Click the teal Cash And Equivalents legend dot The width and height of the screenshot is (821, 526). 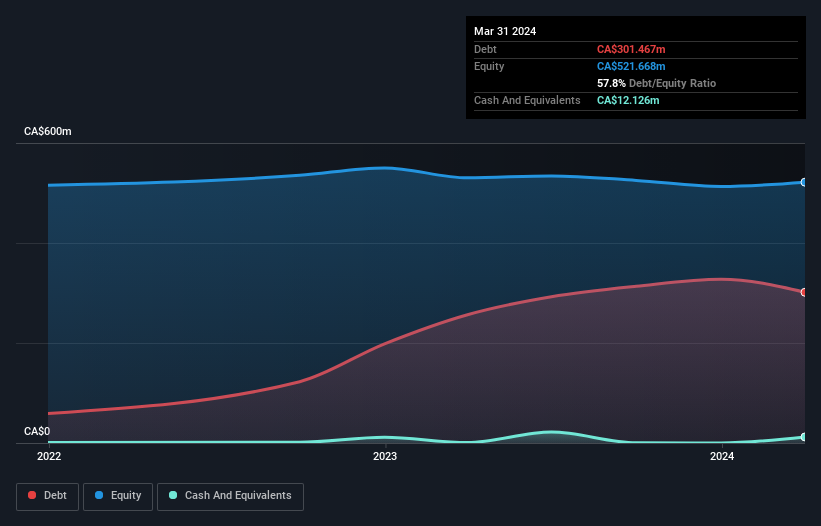click(173, 495)
